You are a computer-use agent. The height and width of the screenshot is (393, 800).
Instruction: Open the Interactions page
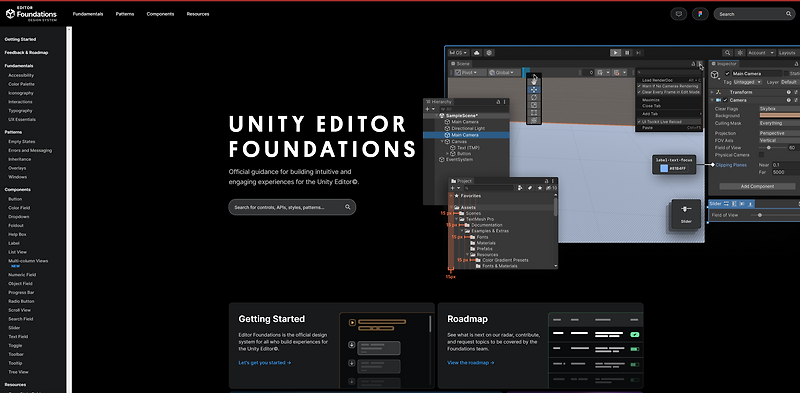[20, 102]
